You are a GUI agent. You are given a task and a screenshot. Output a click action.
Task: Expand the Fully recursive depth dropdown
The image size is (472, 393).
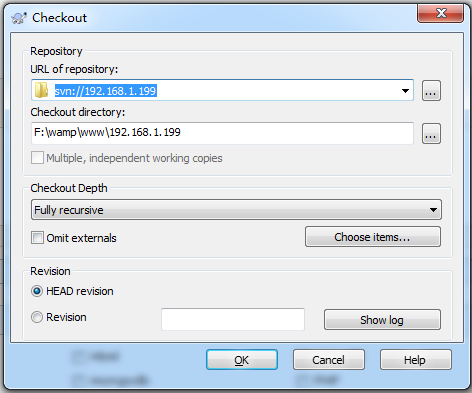click(x=236, y=210)
